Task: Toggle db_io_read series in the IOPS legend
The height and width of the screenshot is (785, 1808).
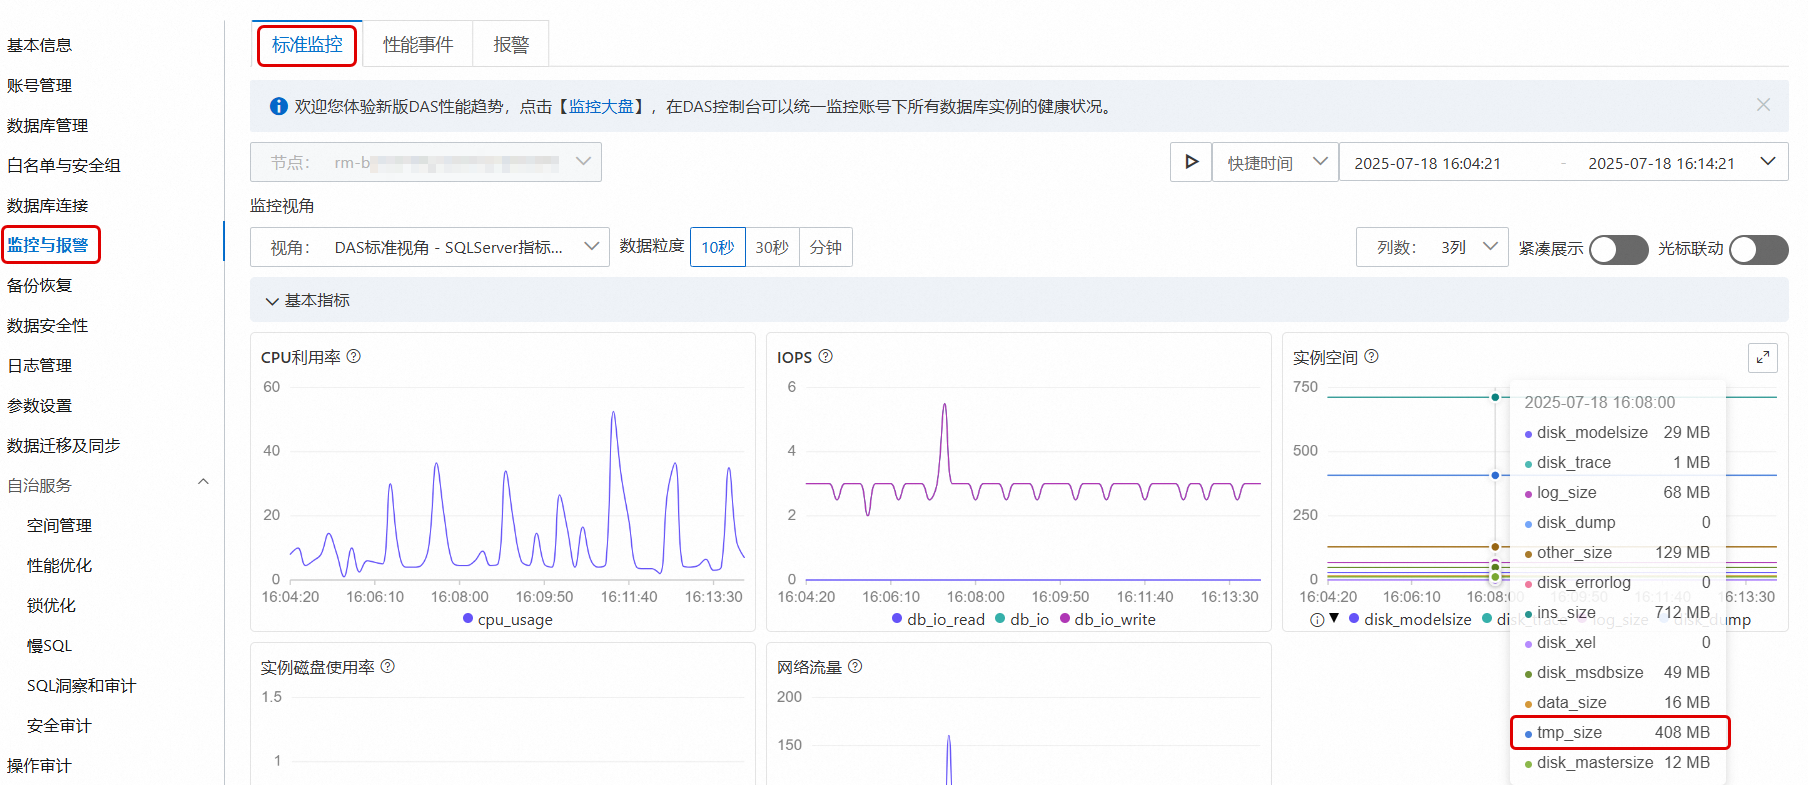Action: 938,619
